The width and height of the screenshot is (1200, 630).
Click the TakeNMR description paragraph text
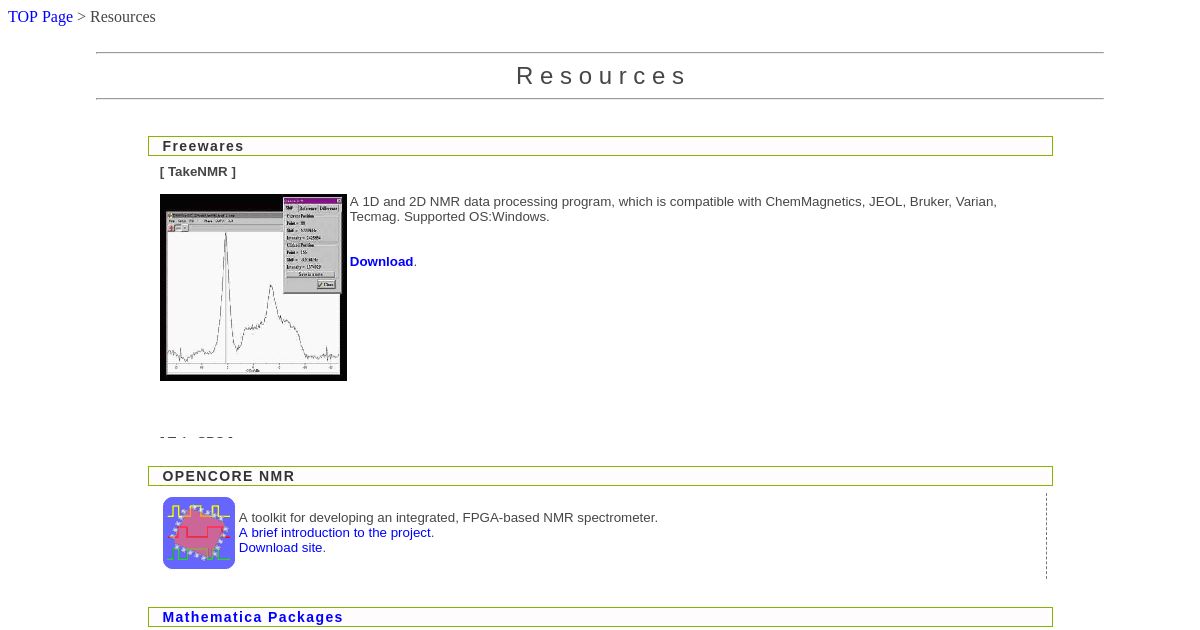(x=673, y=209)
